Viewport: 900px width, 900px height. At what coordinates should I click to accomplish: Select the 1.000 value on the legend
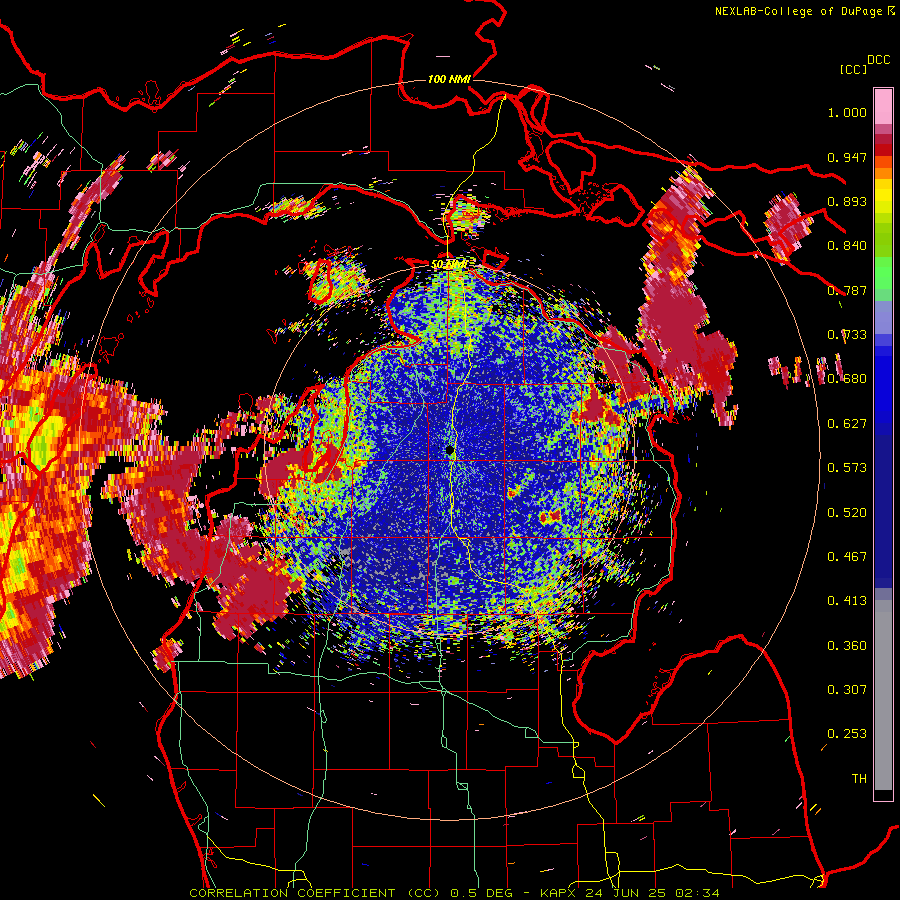tap(847, 112)
